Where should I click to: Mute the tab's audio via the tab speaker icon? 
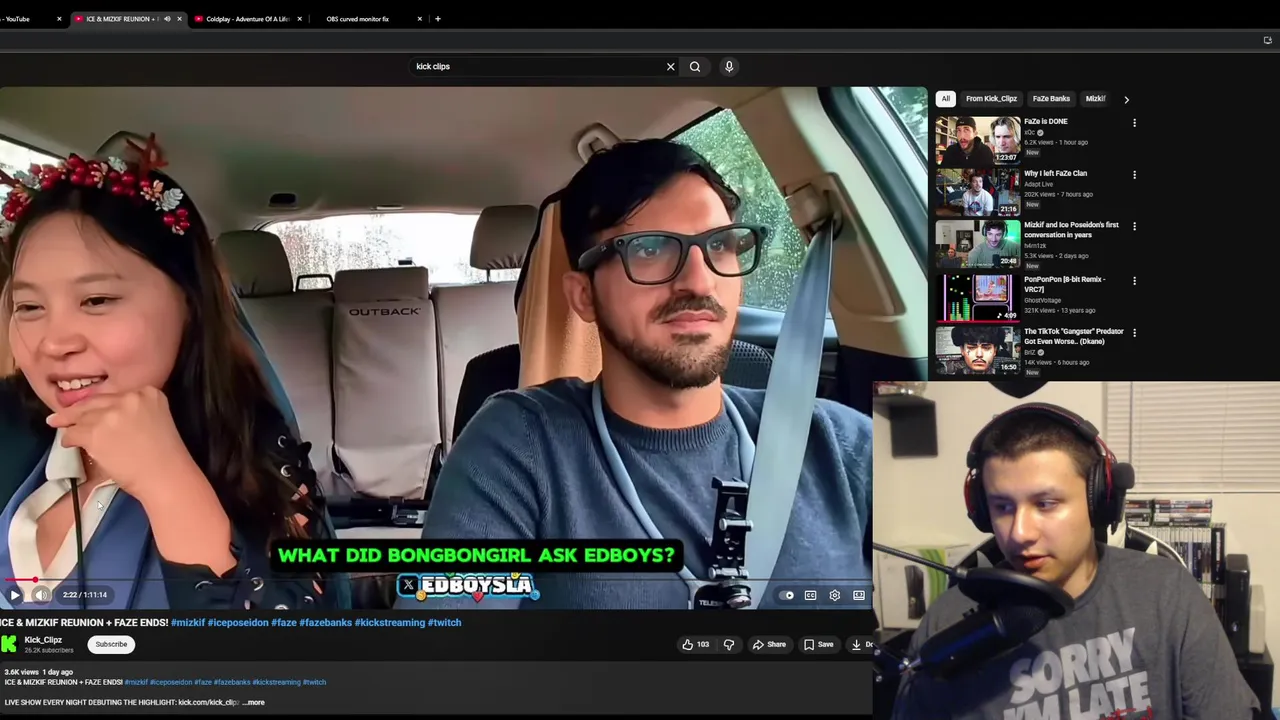[x=167, y=19]
